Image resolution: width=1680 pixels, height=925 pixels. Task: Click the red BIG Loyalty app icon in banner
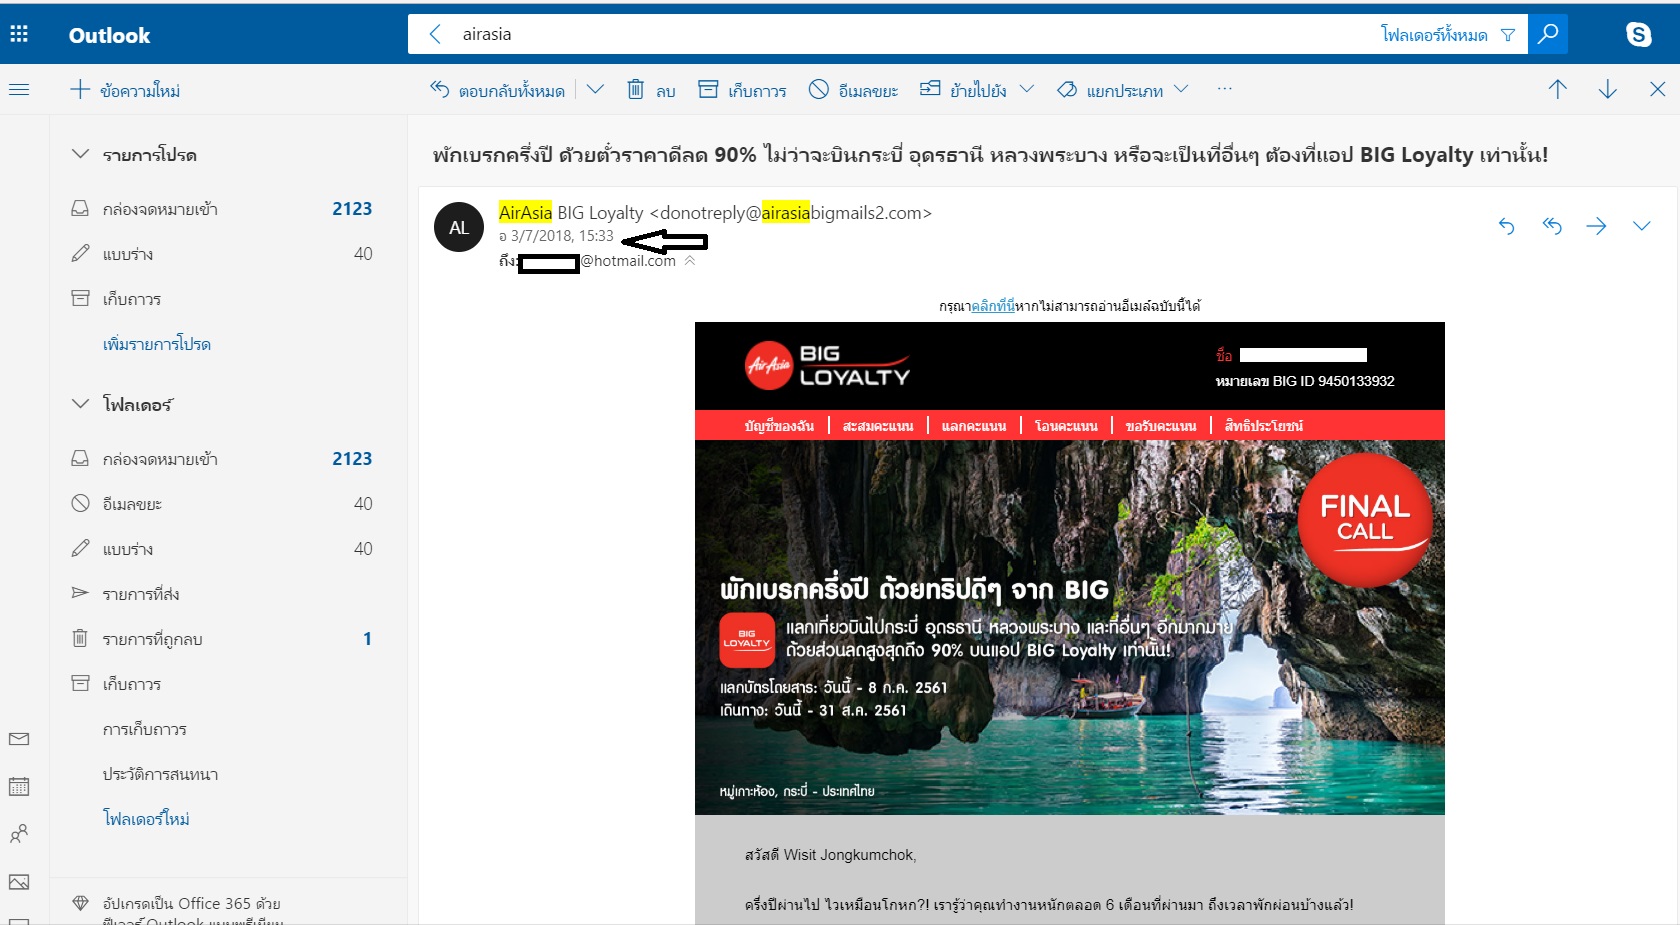click(x=747, y=640)
